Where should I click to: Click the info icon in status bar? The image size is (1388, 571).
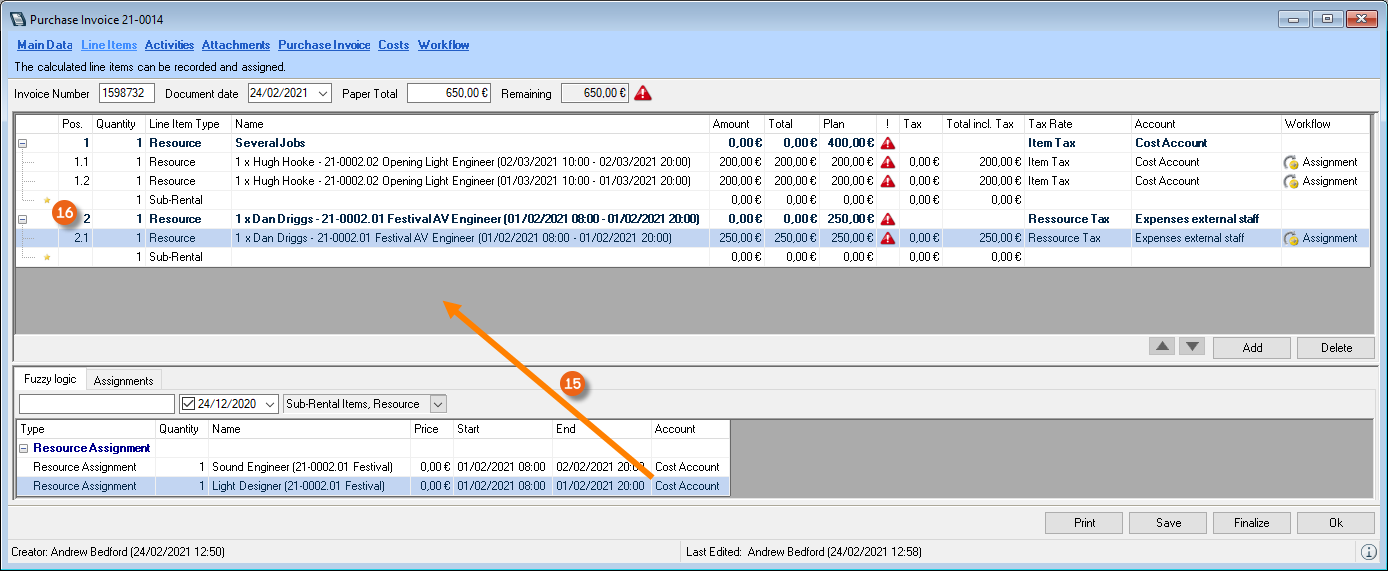point(1368,552)
